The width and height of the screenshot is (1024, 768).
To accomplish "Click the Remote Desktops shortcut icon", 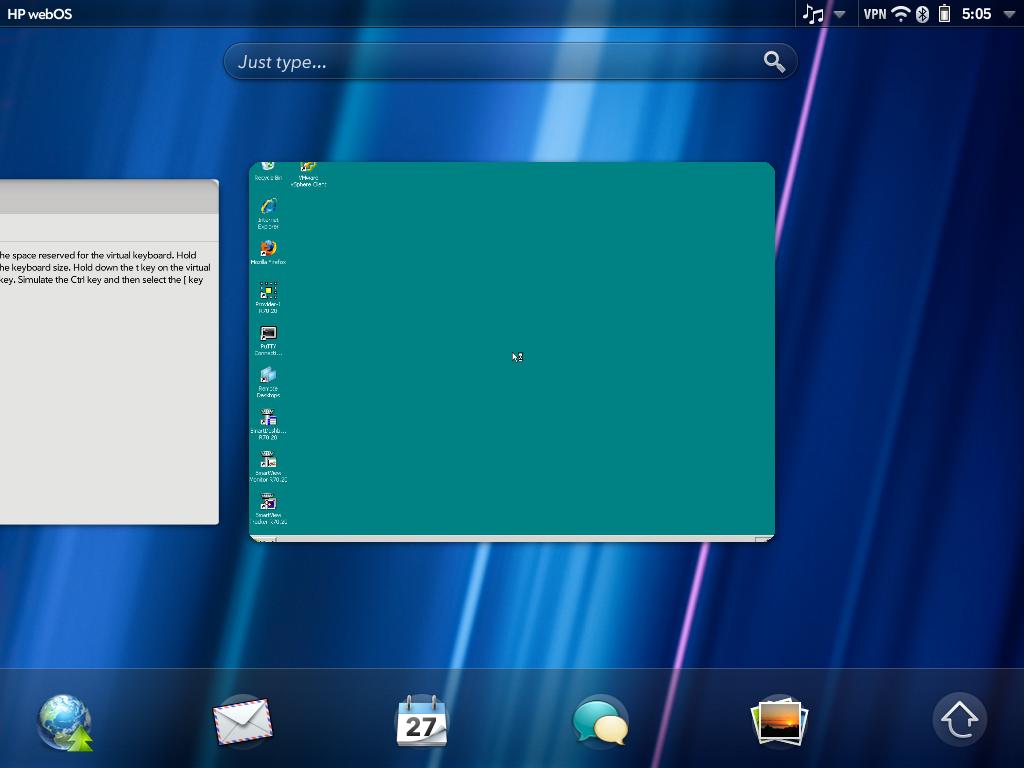I will [268, 382].
